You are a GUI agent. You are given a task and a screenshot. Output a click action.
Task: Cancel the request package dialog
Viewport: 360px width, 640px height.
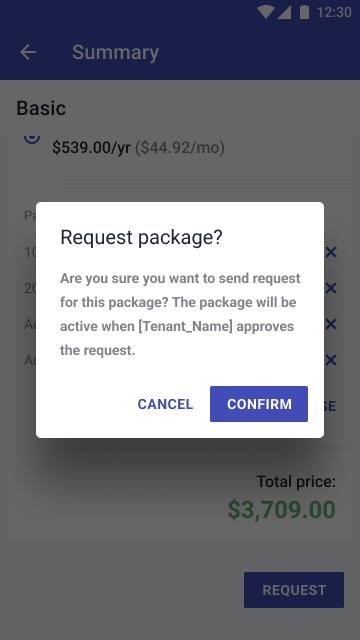[165, 404]
